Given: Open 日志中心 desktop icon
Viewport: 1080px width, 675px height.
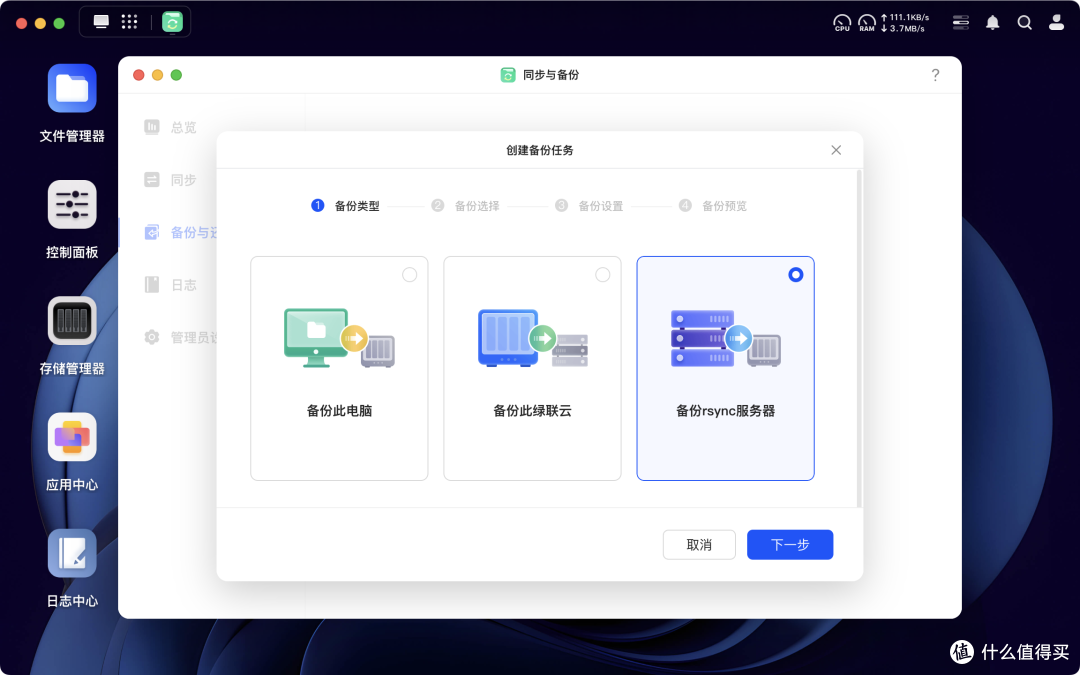Looking at the screenshot, I should tap(72, 553).
